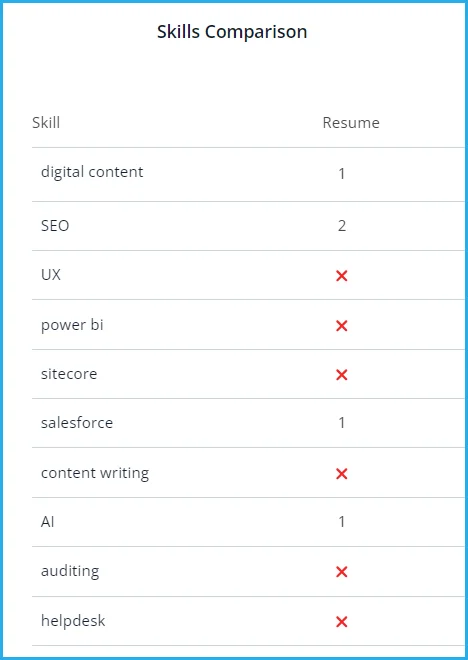Click the red X icon for auditing
468x660 pixels.
pyautogui.click(x=341, y=572)
